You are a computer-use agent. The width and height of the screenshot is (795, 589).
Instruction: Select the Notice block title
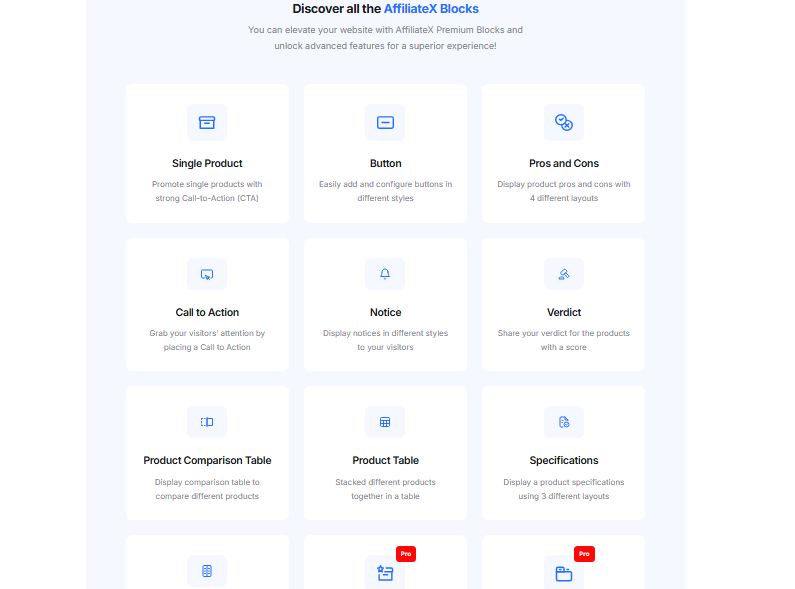click(385, 312)
